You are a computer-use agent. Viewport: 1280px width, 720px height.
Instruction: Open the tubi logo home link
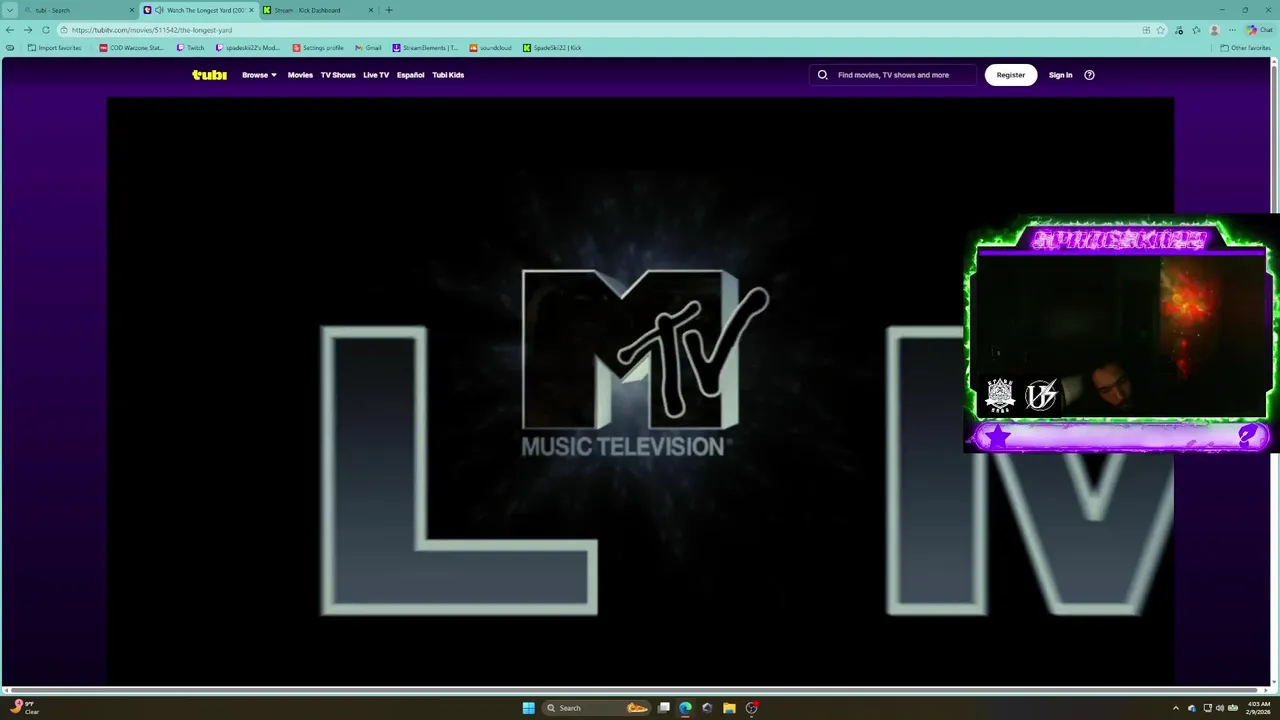click(209, 75)
